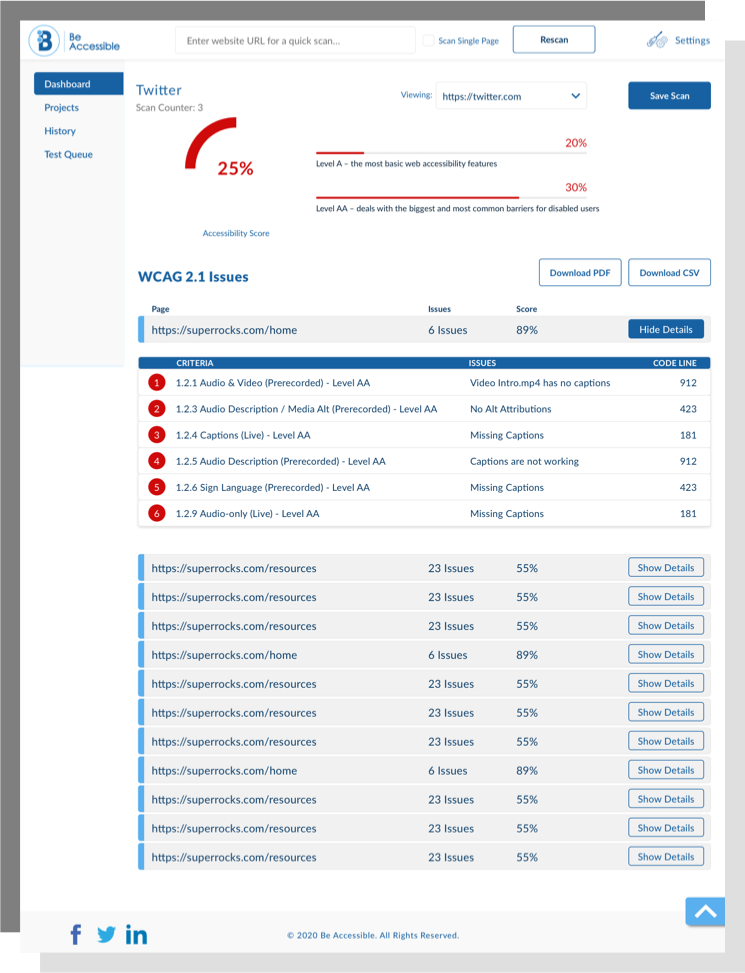Open the Facebook footer icon
The image size is (745, 973).
[76, 935]
